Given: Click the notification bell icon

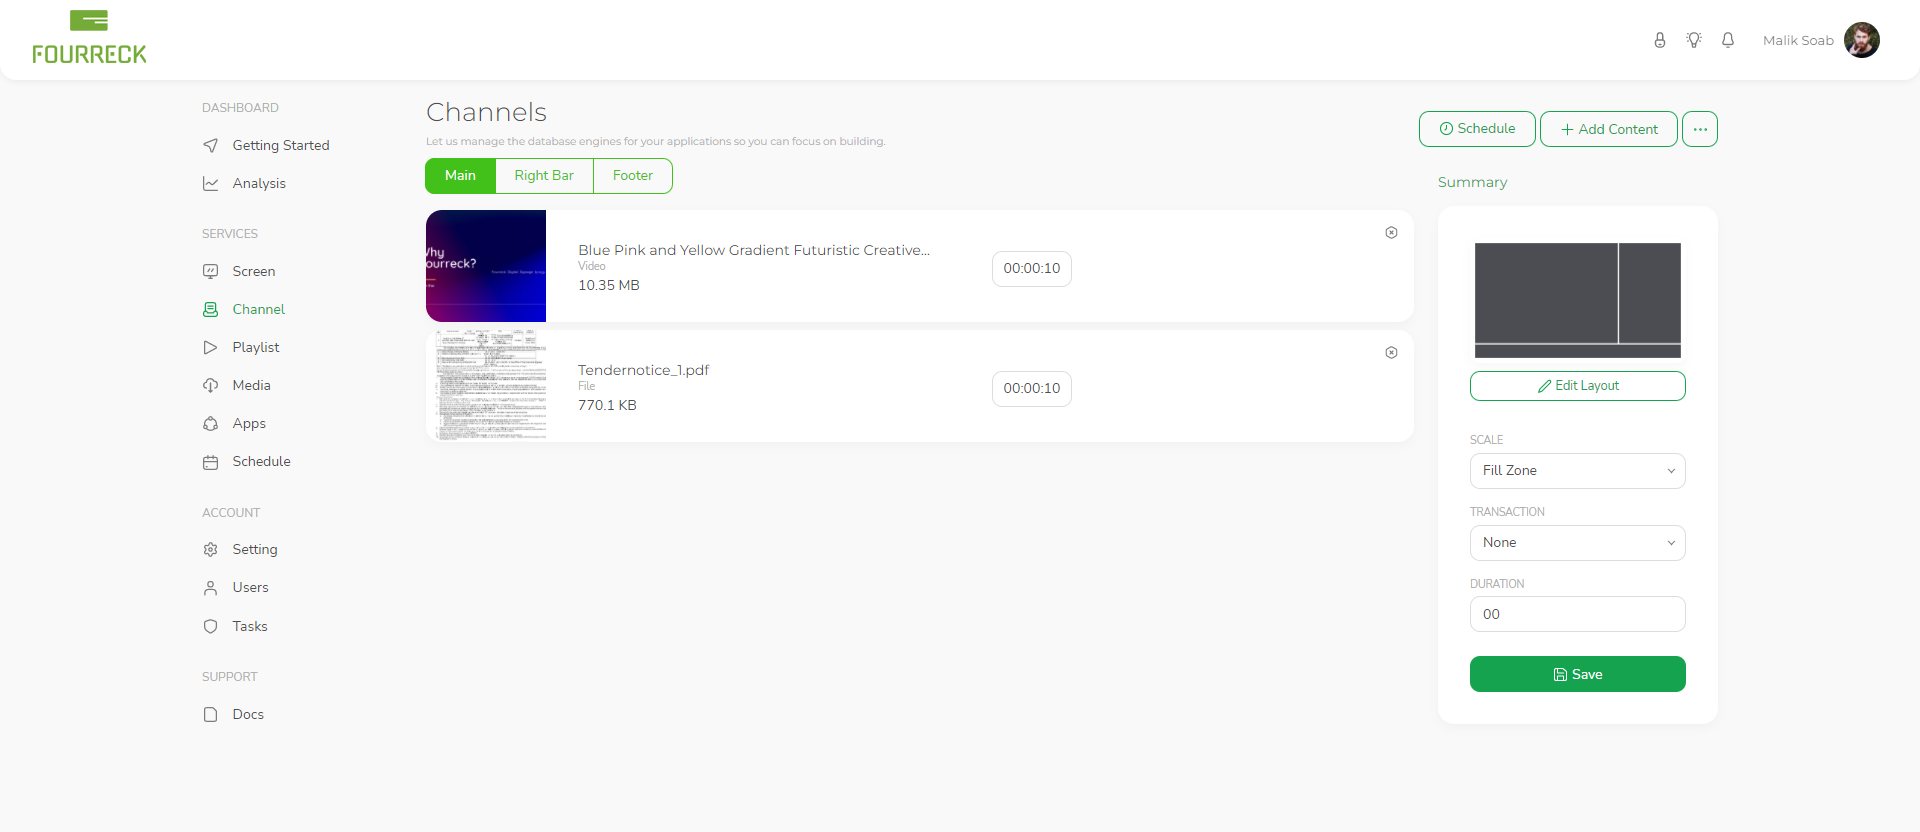Looking at the screenshot, I should point(1727,40).
